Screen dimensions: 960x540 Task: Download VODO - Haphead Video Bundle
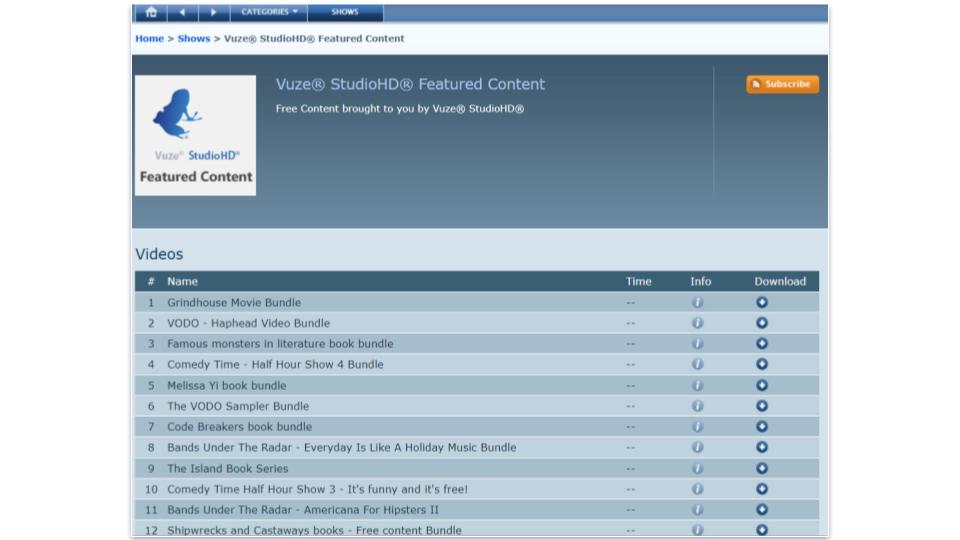coord(762,323)
